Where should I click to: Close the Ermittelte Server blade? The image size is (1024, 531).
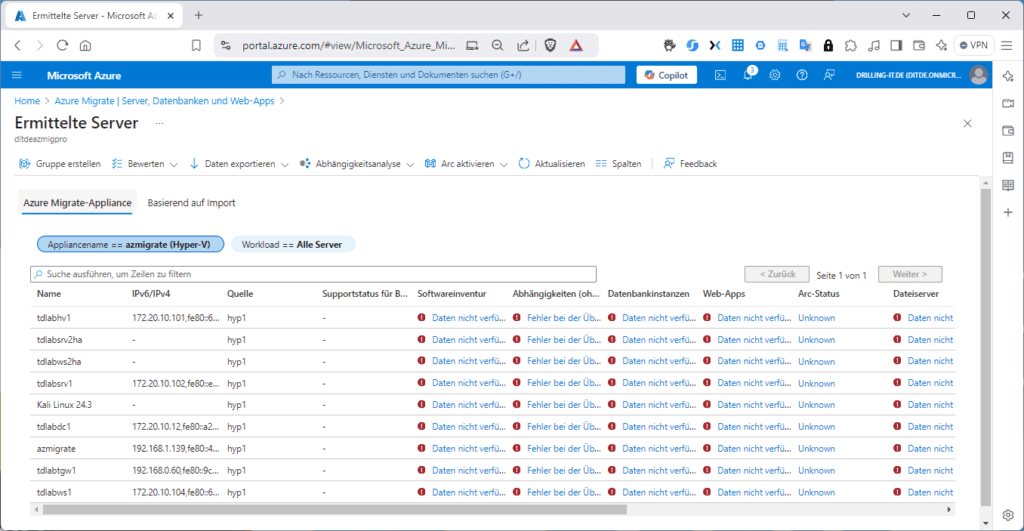tap(967, 123)
